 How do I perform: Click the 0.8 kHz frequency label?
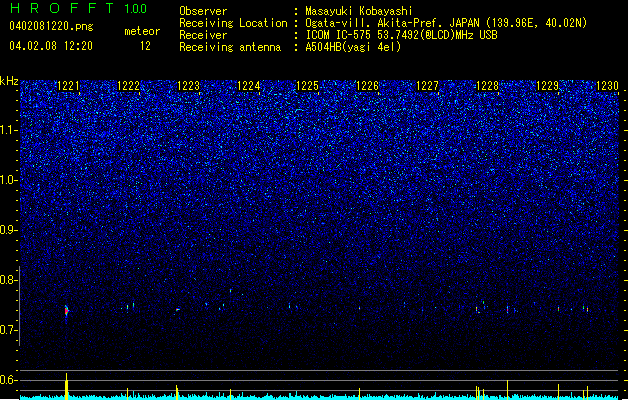9,280
